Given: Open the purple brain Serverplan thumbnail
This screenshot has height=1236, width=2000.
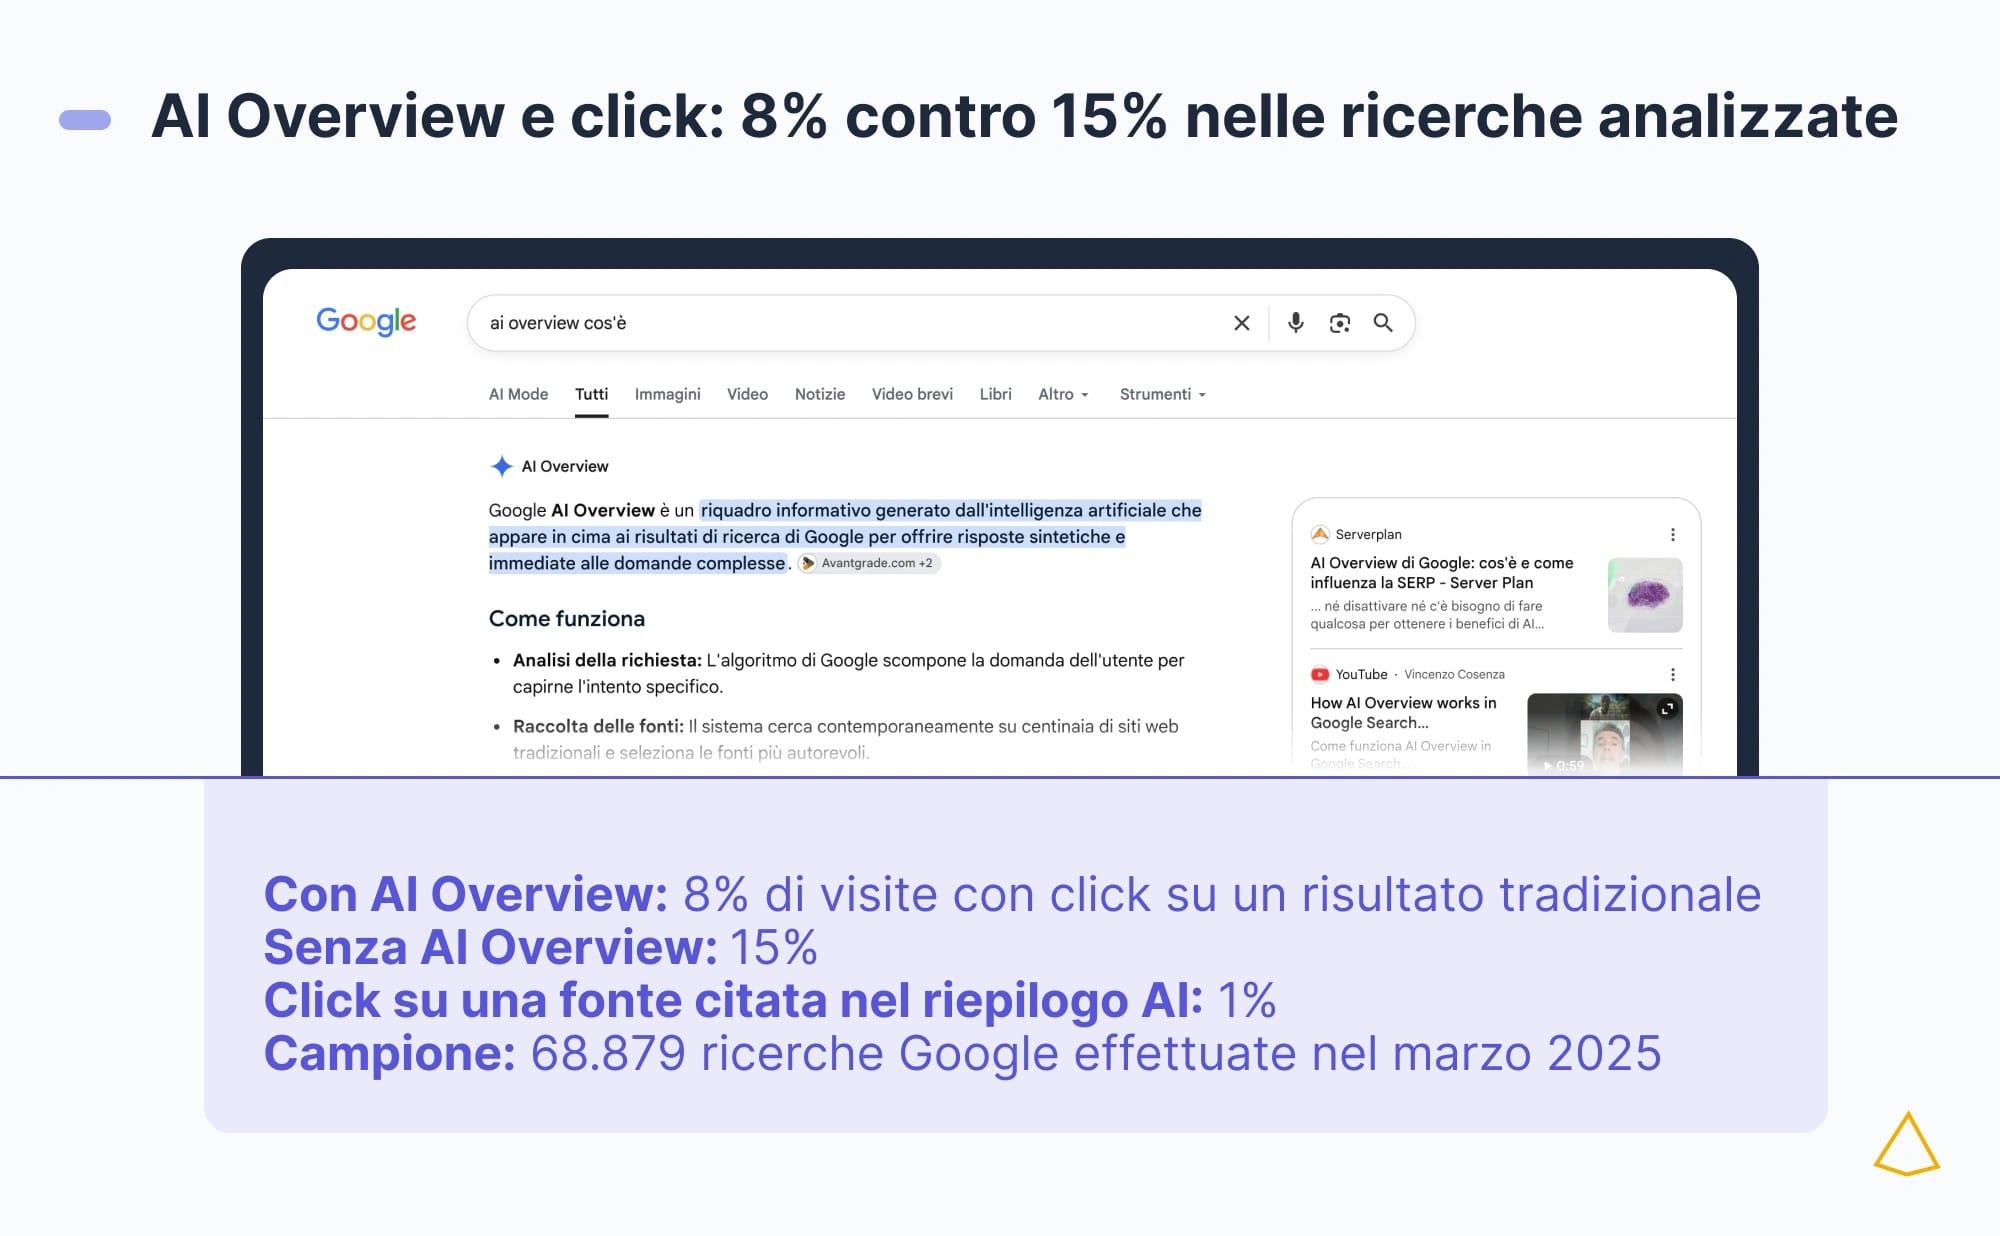Looking at the screenshot, I should tap(1645, 595).
